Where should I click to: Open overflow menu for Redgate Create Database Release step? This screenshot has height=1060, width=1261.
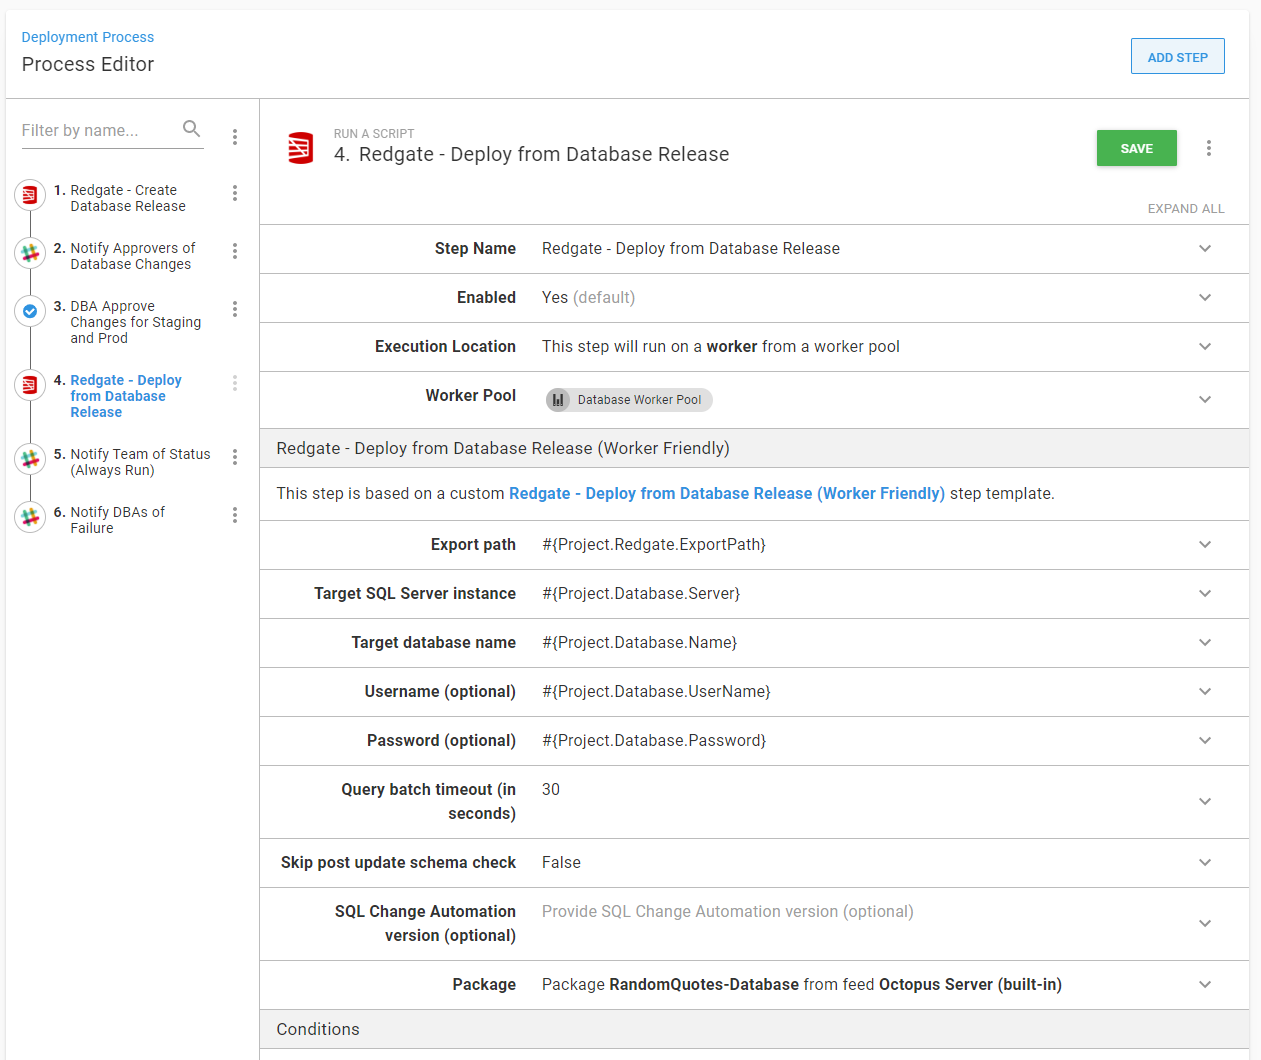pos(235,193)
